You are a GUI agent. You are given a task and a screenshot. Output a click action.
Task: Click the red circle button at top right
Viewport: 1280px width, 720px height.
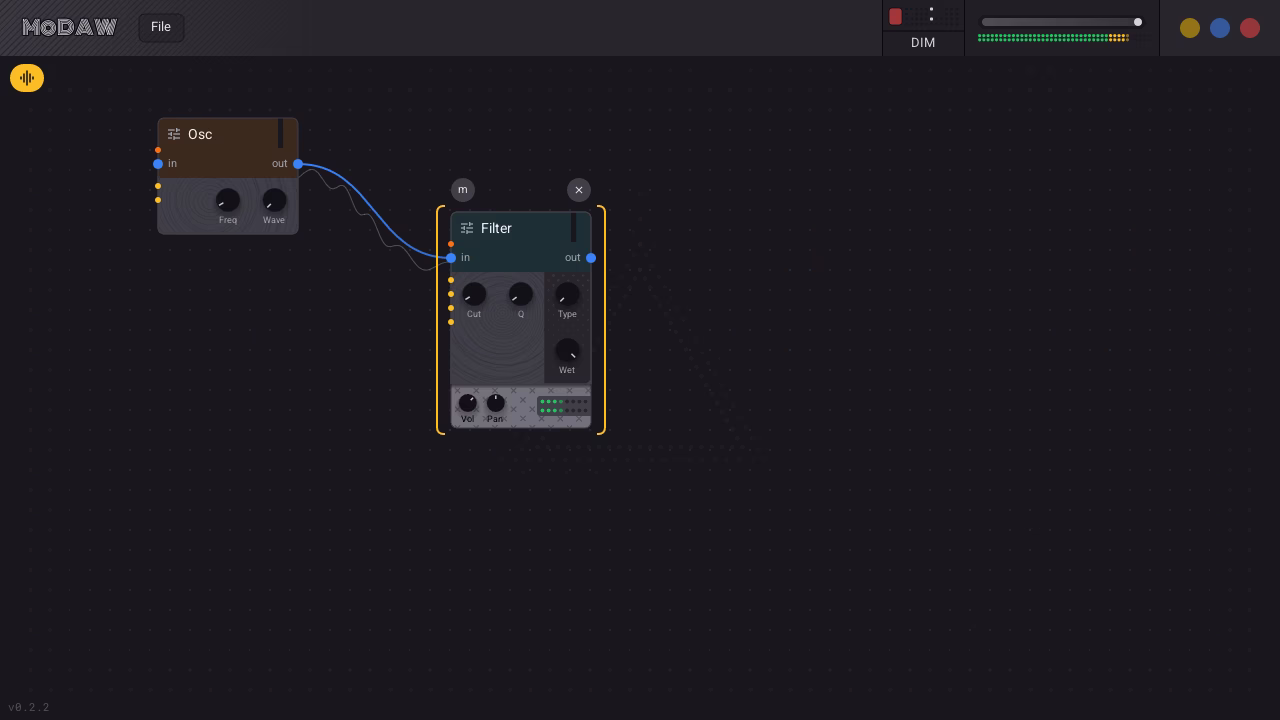1250,28
